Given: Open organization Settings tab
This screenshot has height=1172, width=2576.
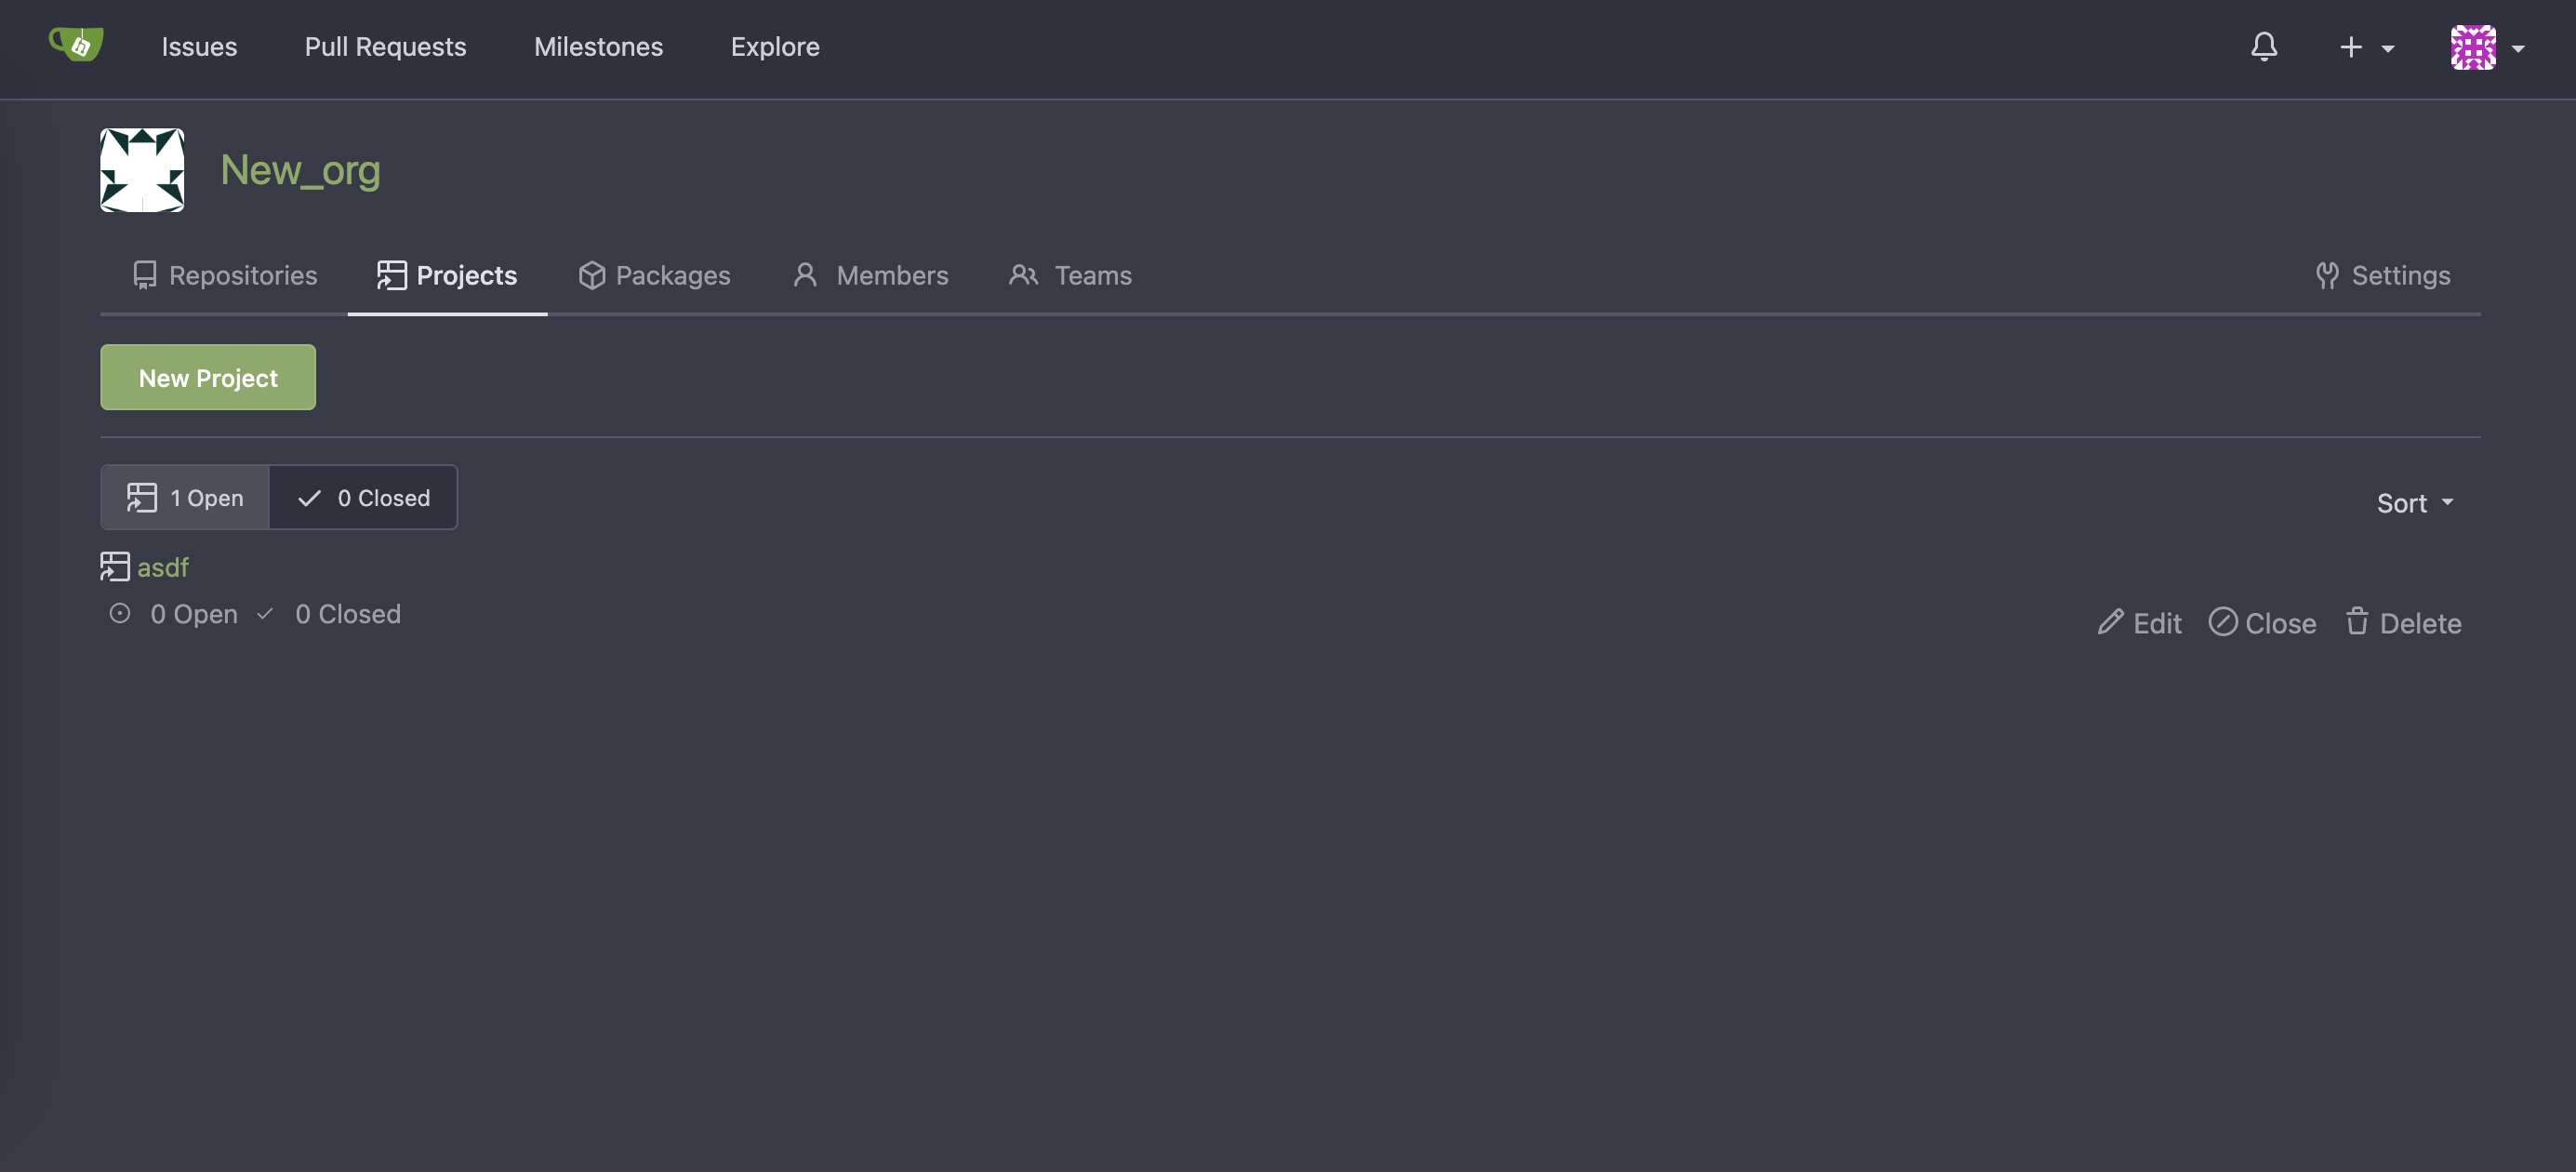Looking at the screenshot, I should pos(2383,275).
